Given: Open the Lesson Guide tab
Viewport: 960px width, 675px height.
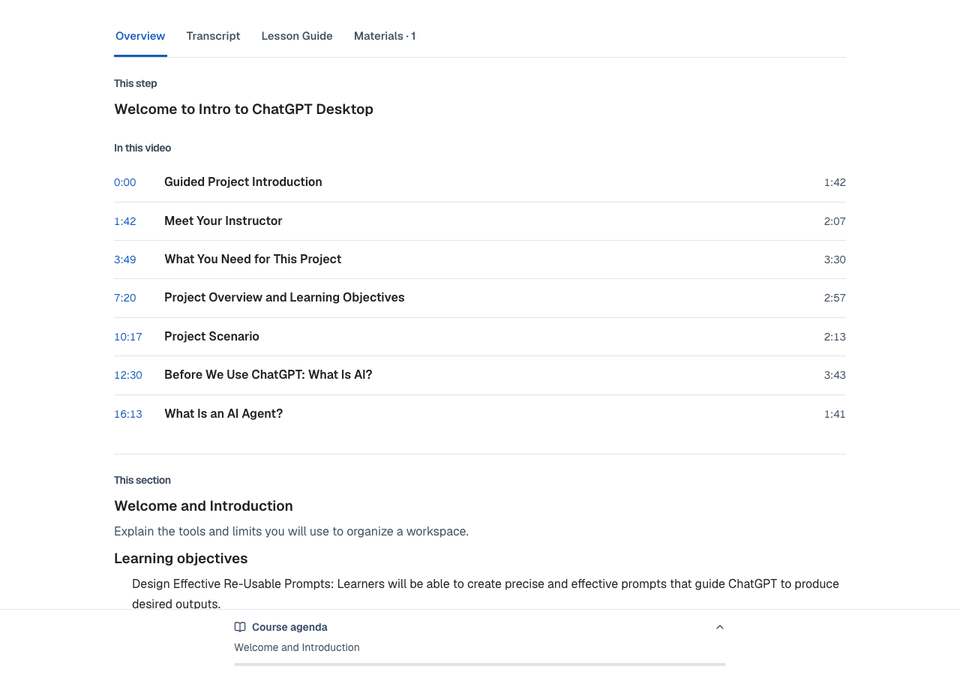Looking at the screenshot, I should pos(297,36).
